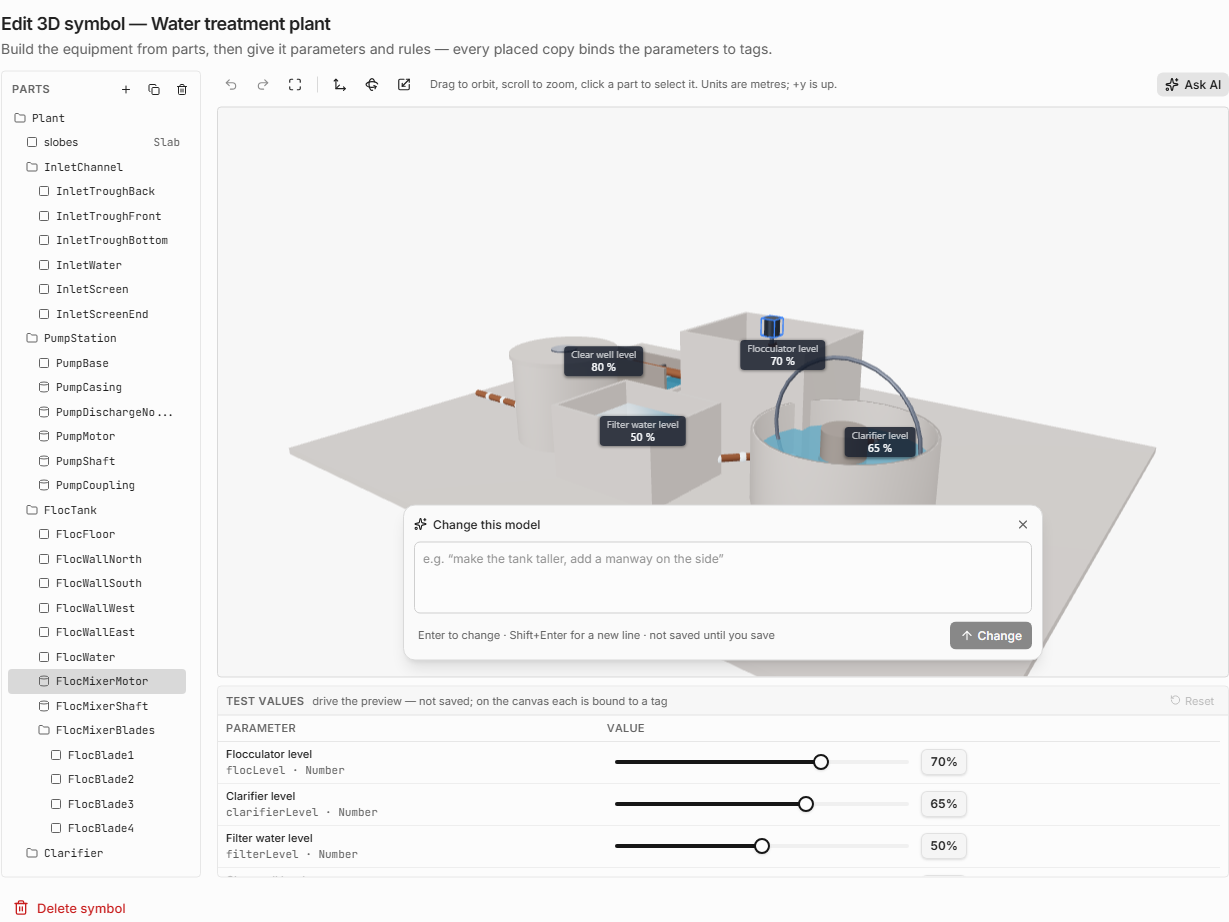The image size is (1229, 922).
Task: Click the model change prompt text box
Action: (723, 577)
